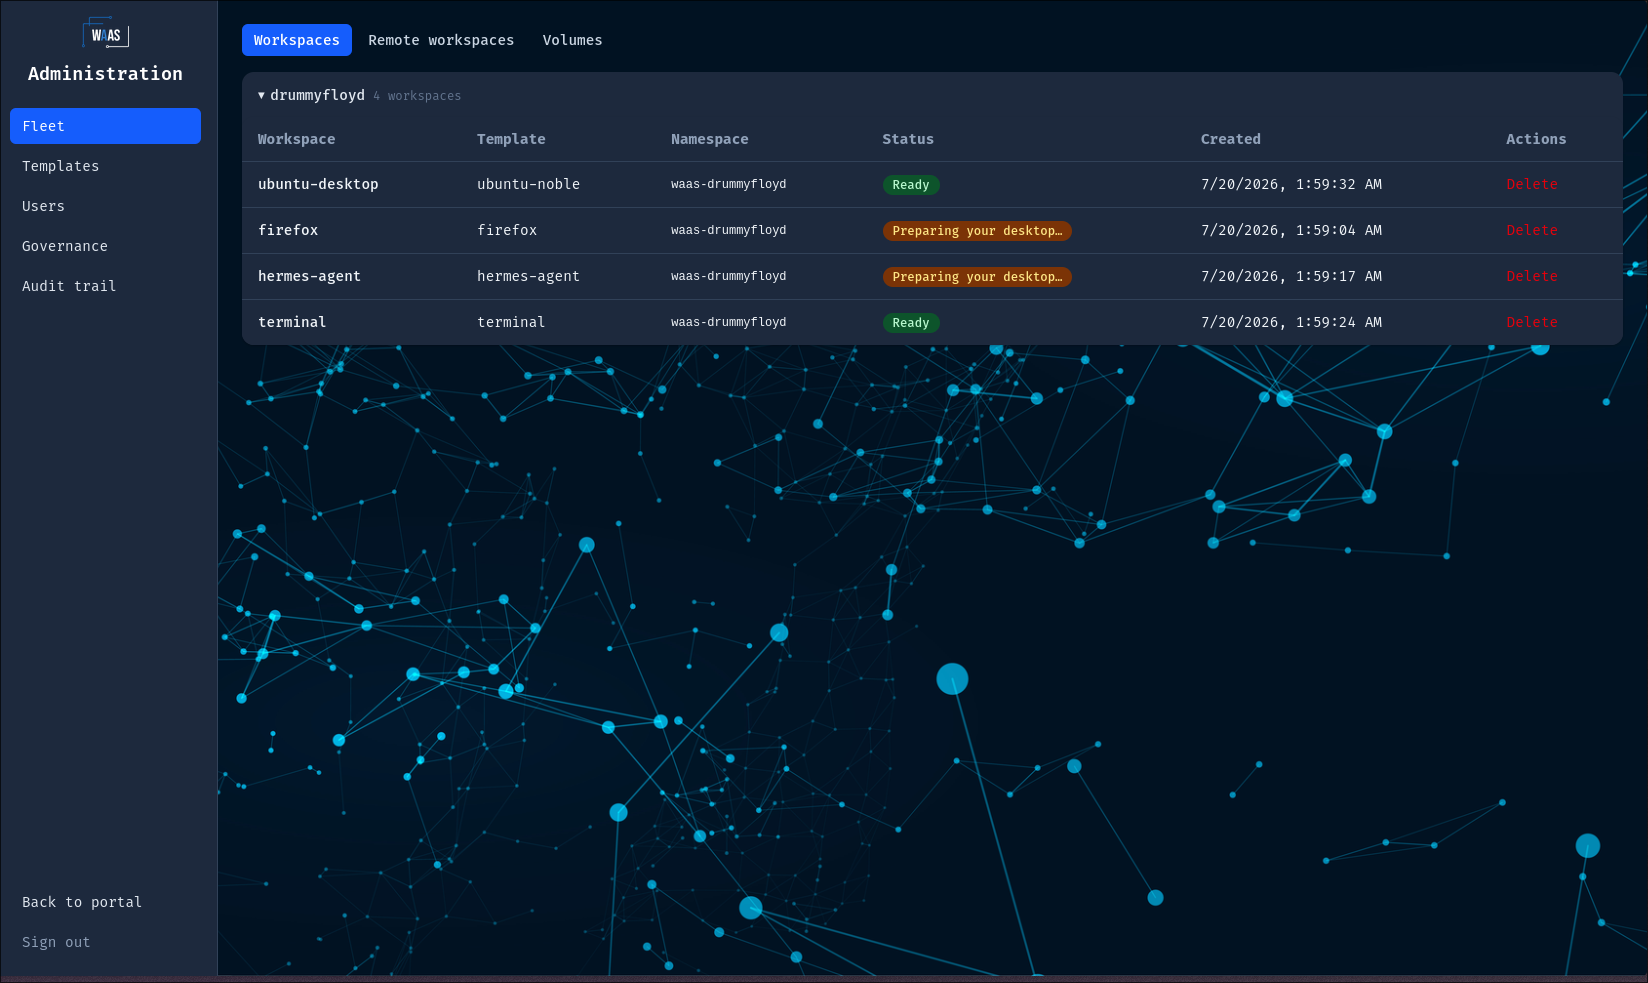Image resolution: width=1648 pixels, height=983 pixels.
Task: Delete the hermes-agent workspace
Action: click(x=1532, y=276)
